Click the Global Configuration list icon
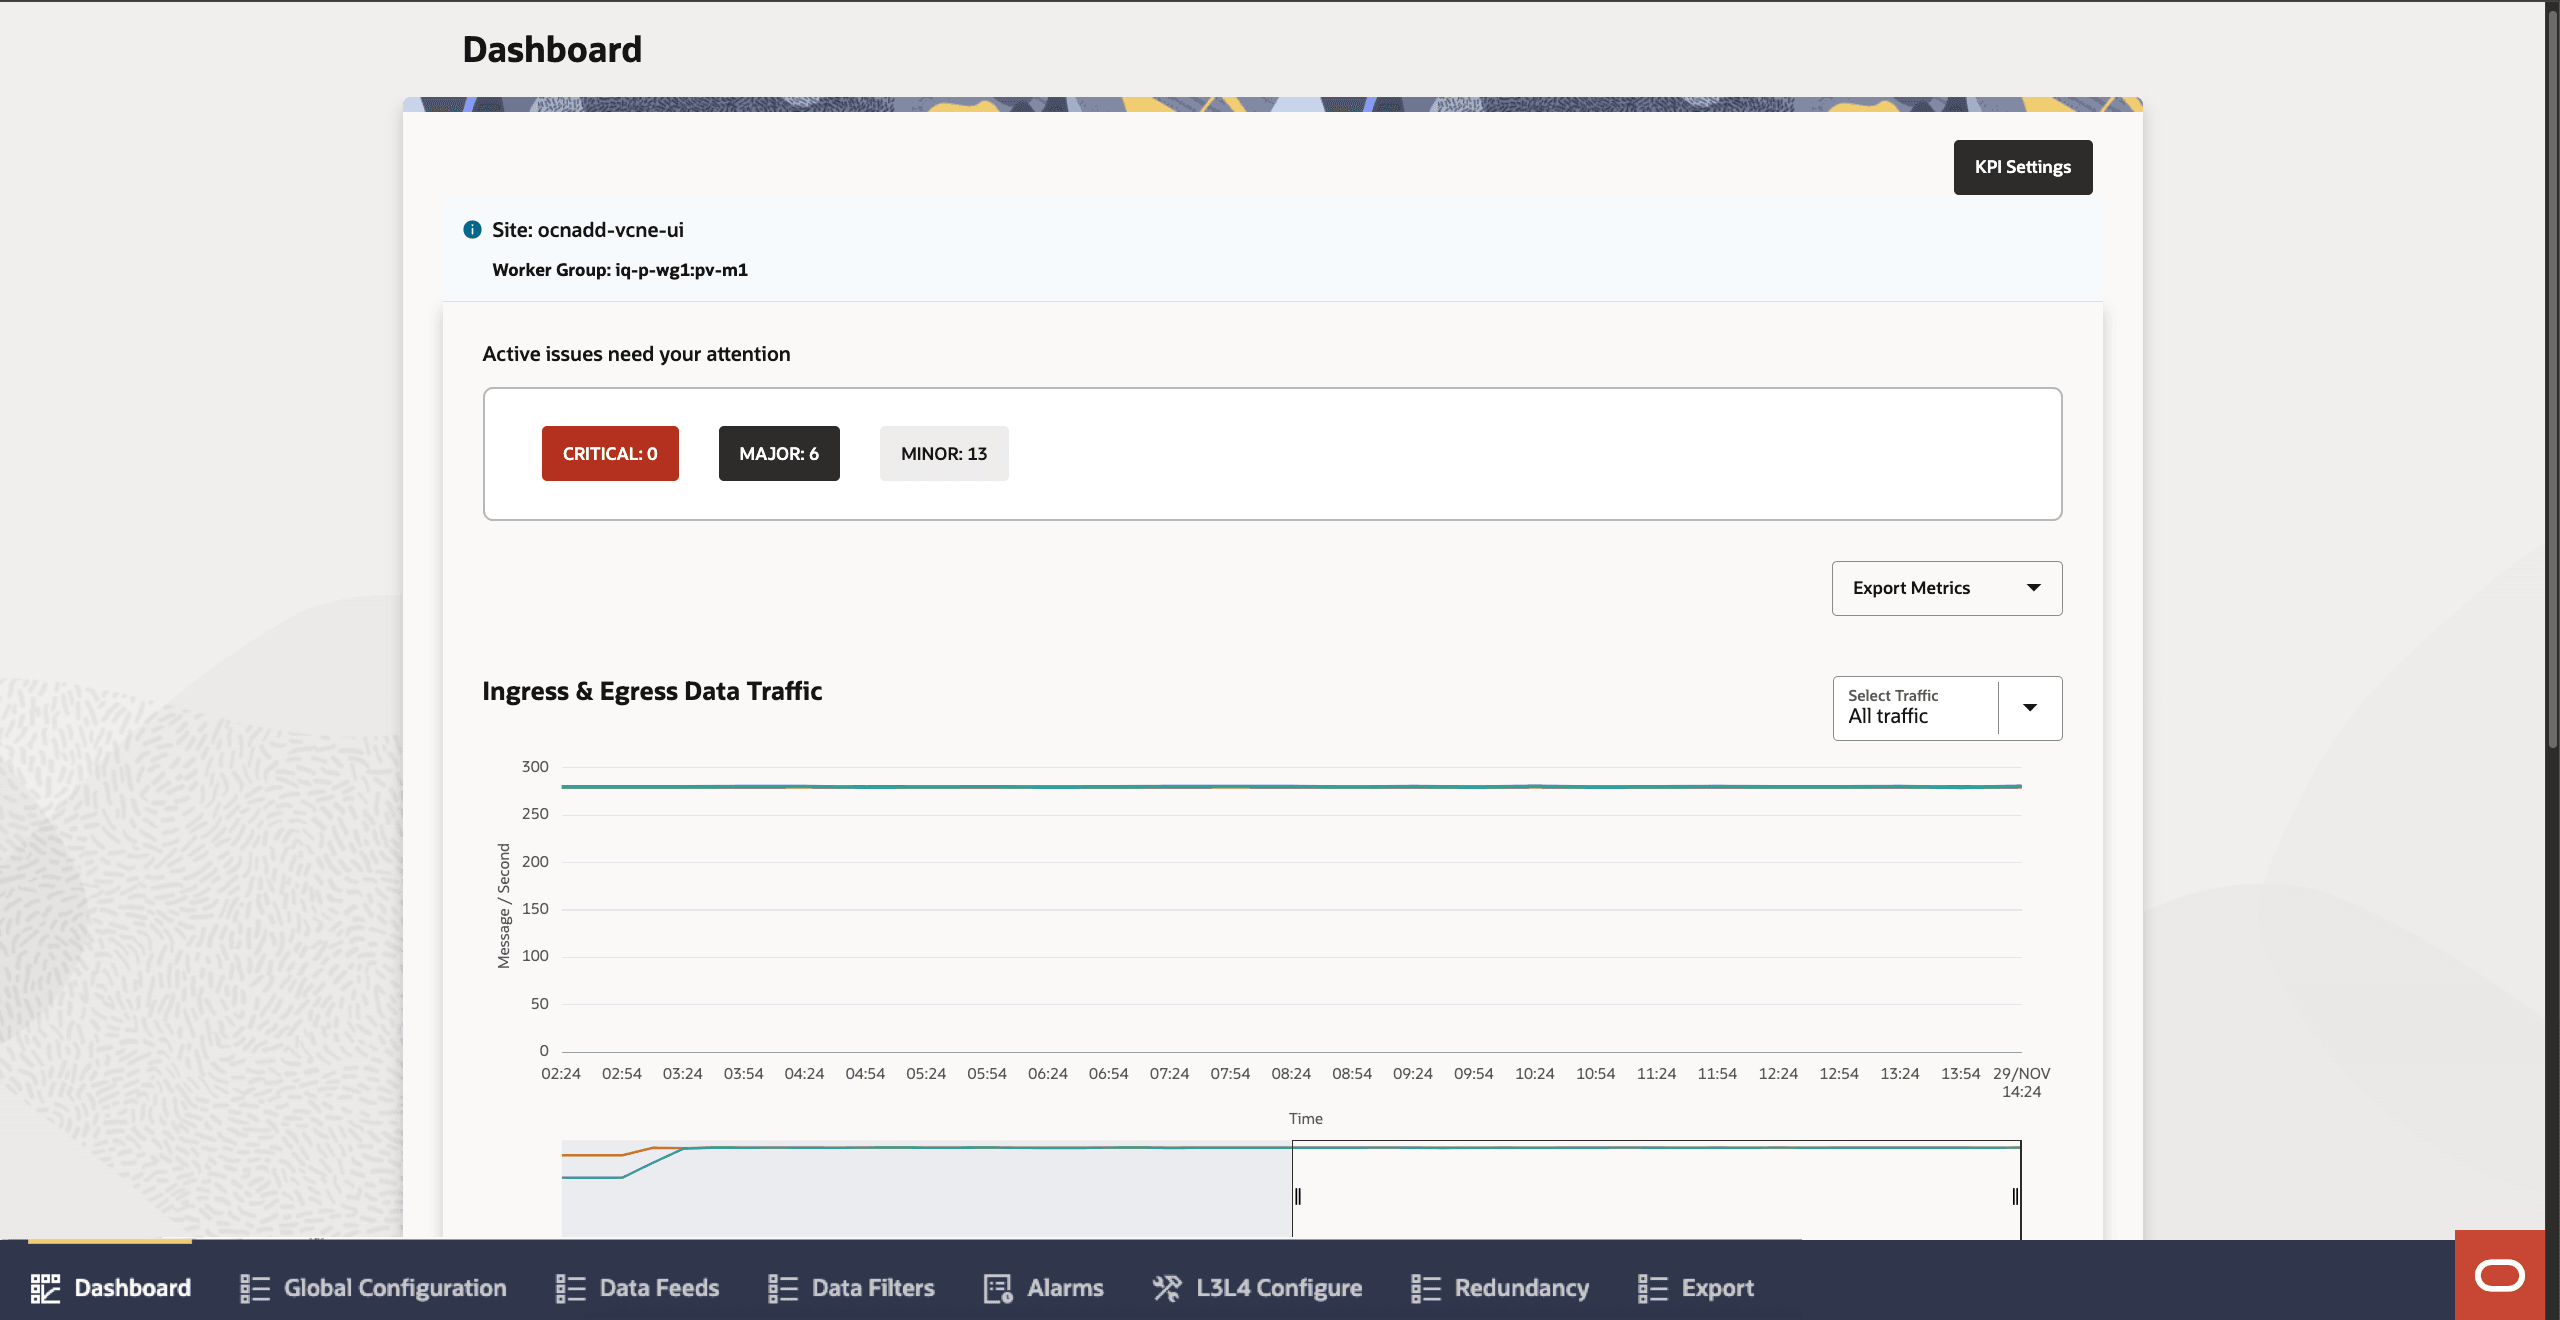This screenshot has width=2560, height=1320. [255, 1288]
